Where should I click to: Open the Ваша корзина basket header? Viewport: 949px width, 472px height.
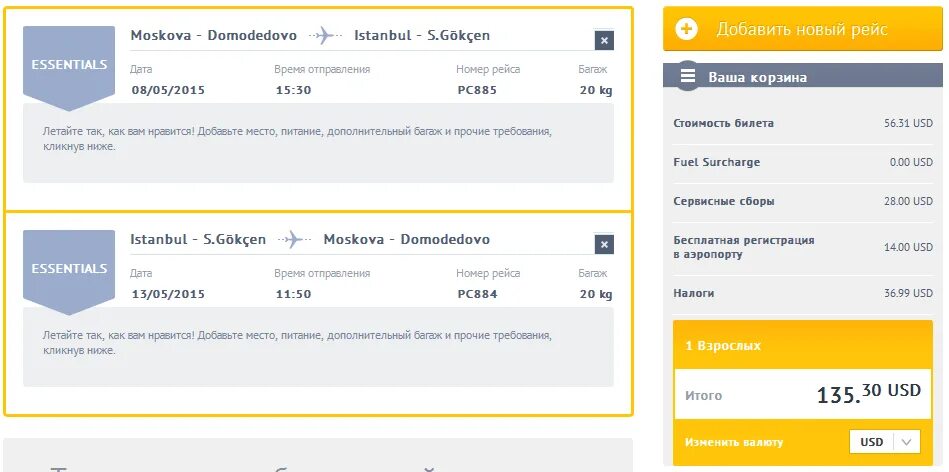(803, 77)
